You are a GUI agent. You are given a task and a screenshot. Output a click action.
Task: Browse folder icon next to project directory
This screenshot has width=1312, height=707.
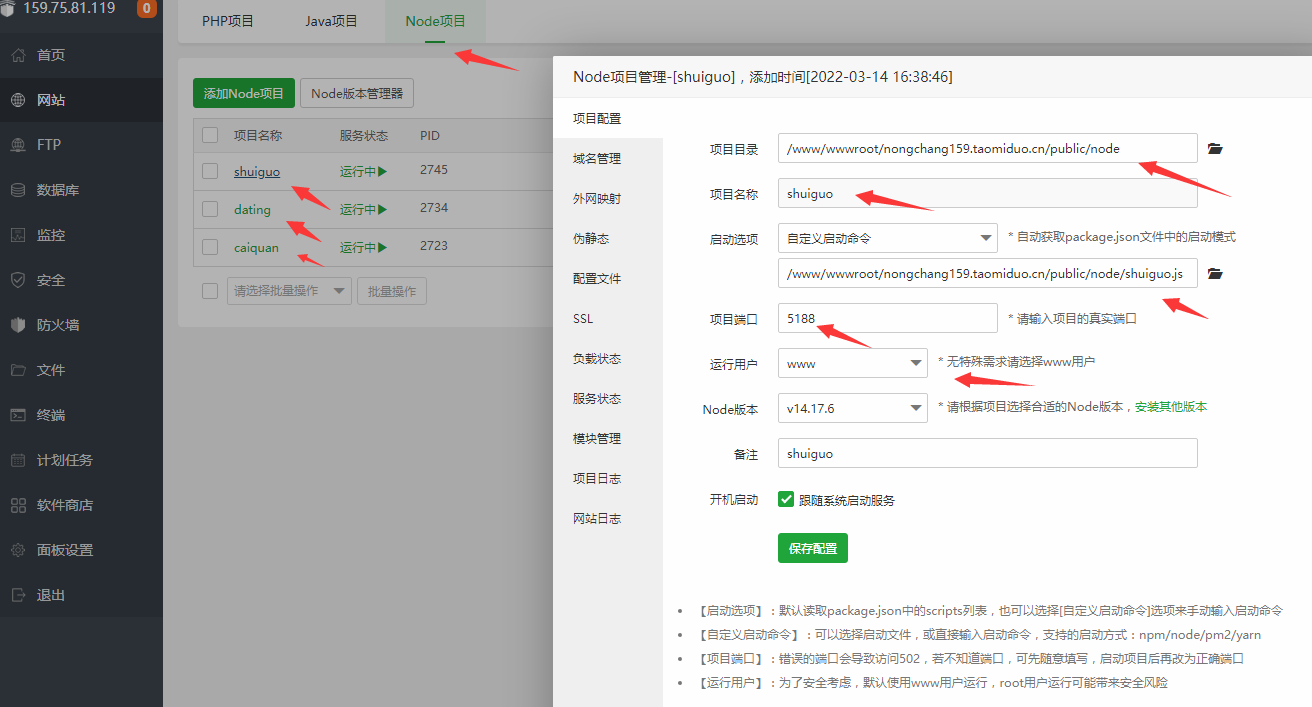[x=1215, y=149]
